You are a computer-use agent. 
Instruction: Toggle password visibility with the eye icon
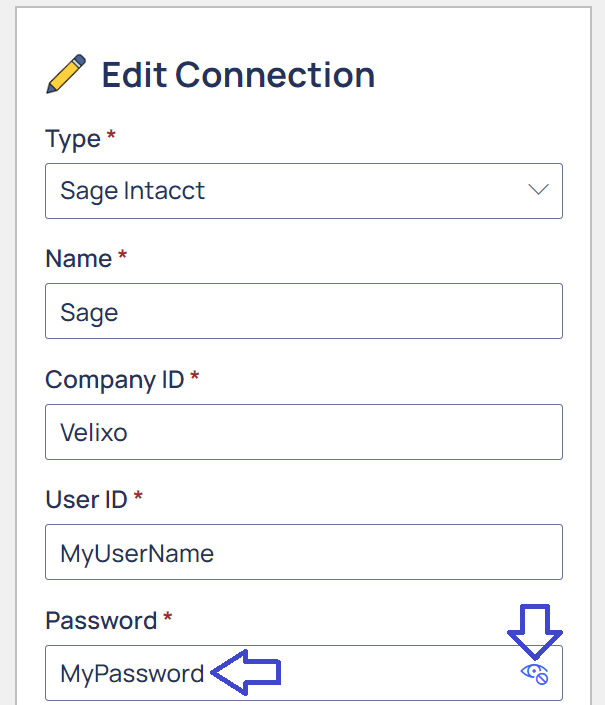pos(534,674)
